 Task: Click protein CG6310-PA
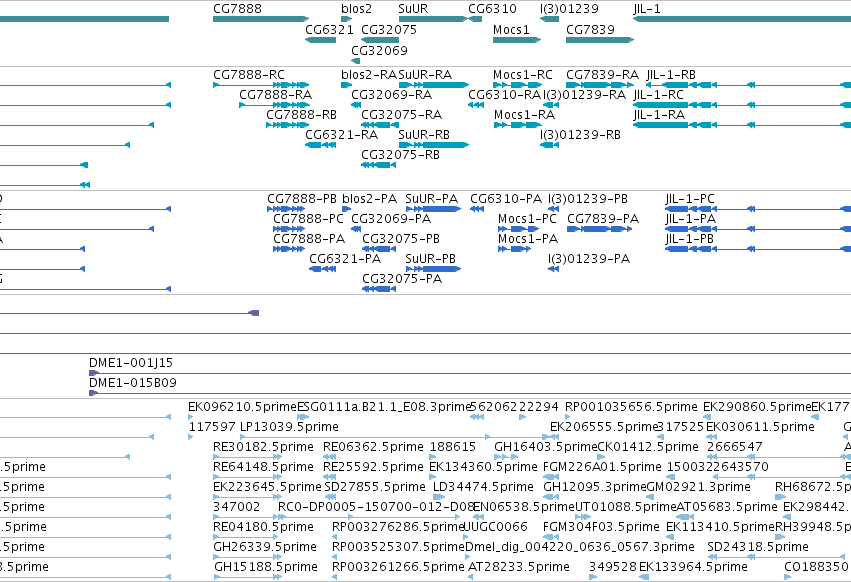tap(477, 209)
